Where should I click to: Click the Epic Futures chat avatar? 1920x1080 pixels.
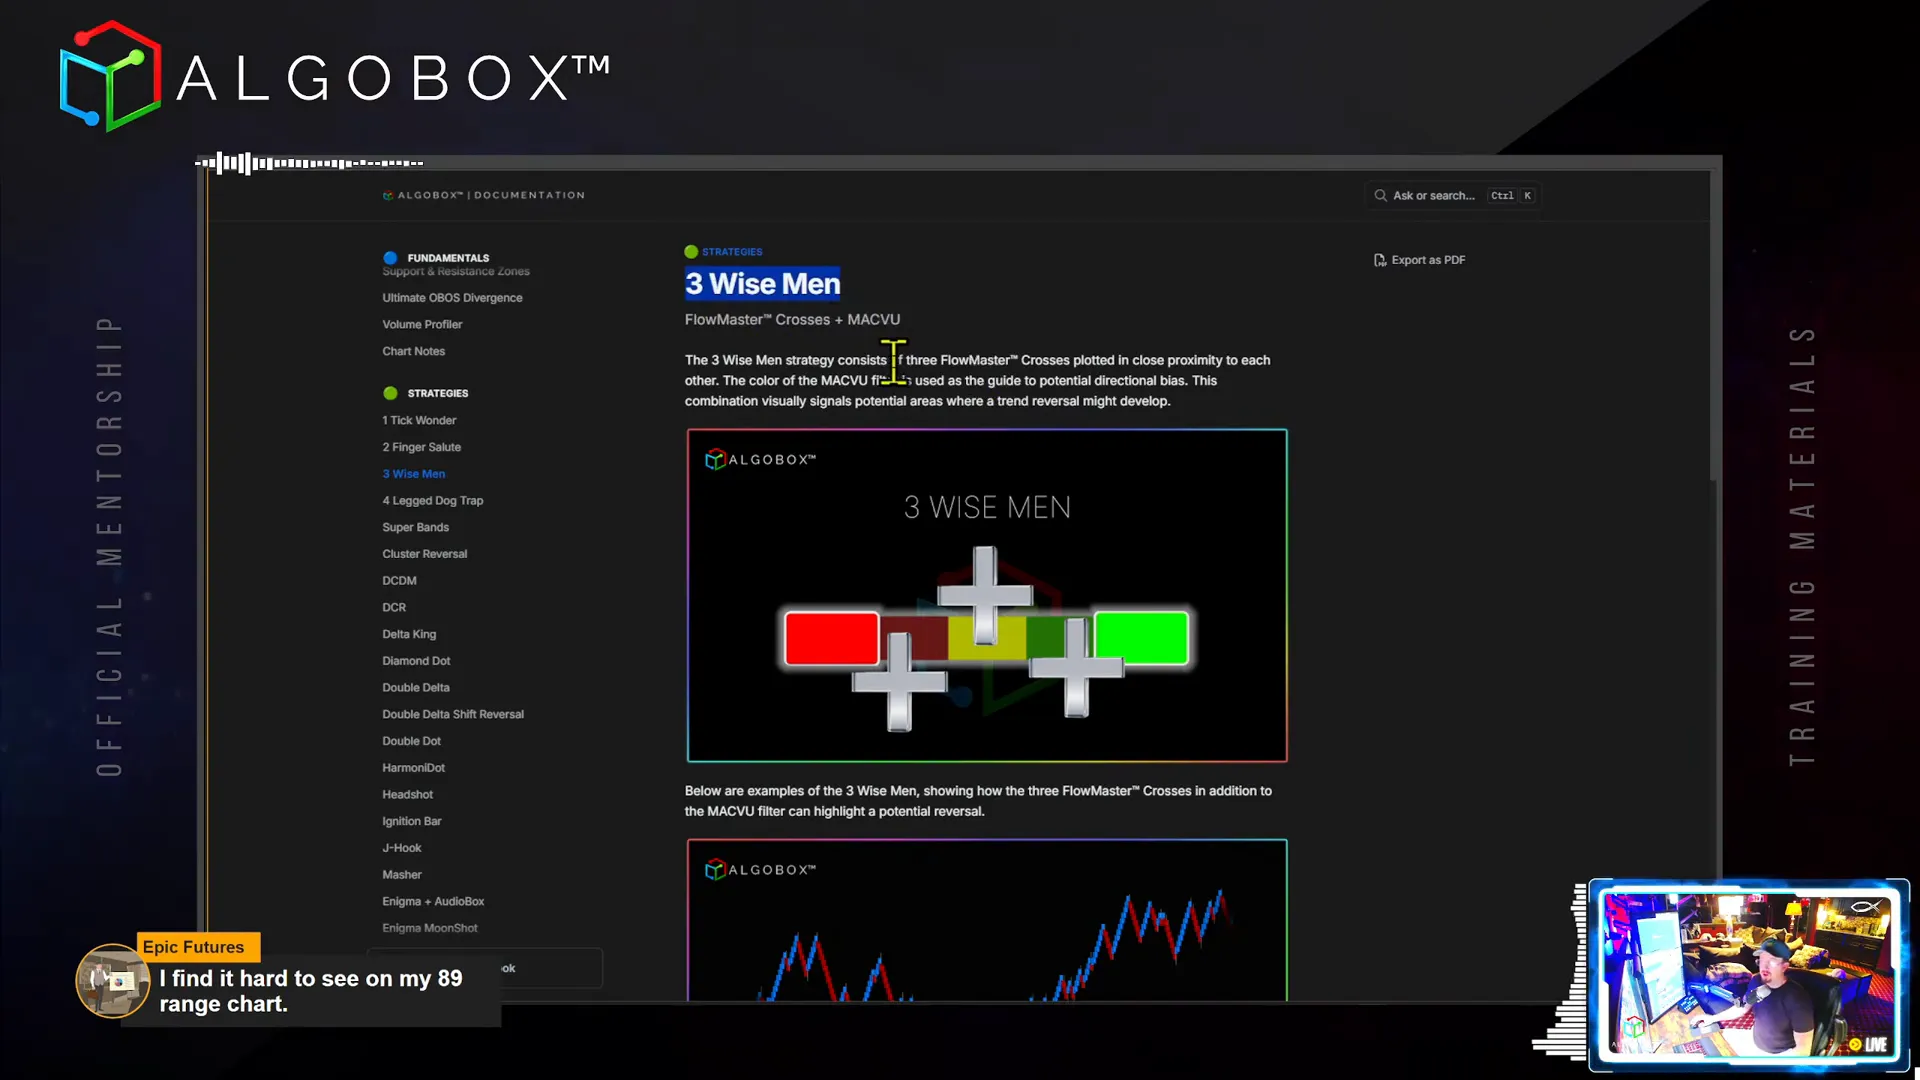(x=112, y=980)
